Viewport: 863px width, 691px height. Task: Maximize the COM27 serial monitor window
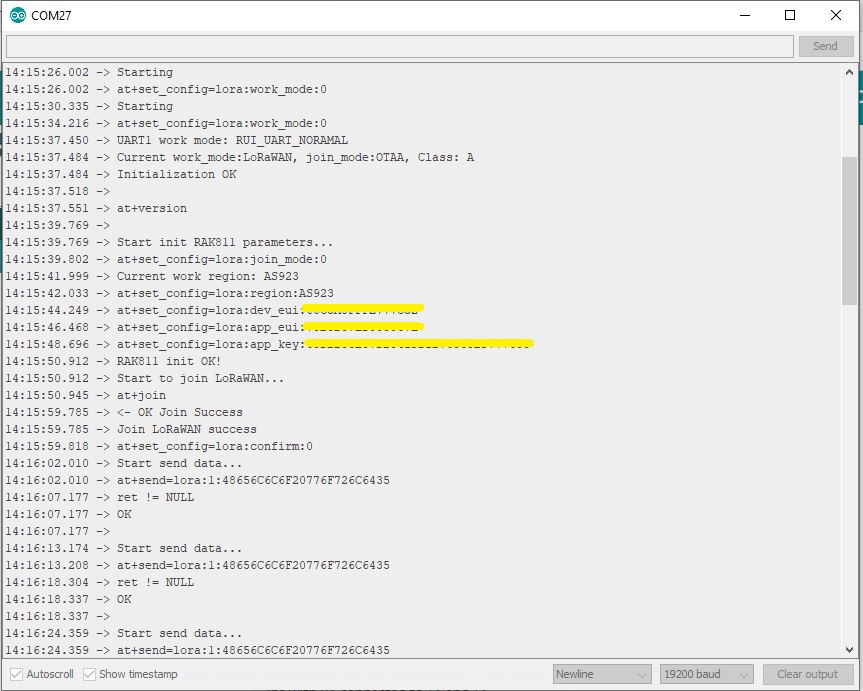click(x=790, y=15)
